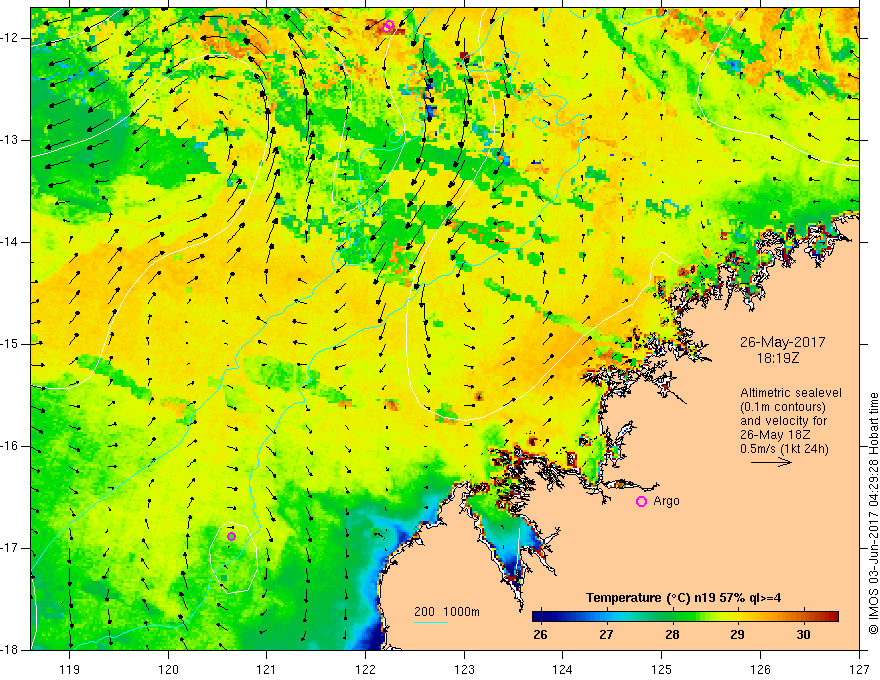Image resolution: width=880 pixels, height=680 pixels.
Task: Click the '(0.1m contours)' text
Action: (783, 407)
